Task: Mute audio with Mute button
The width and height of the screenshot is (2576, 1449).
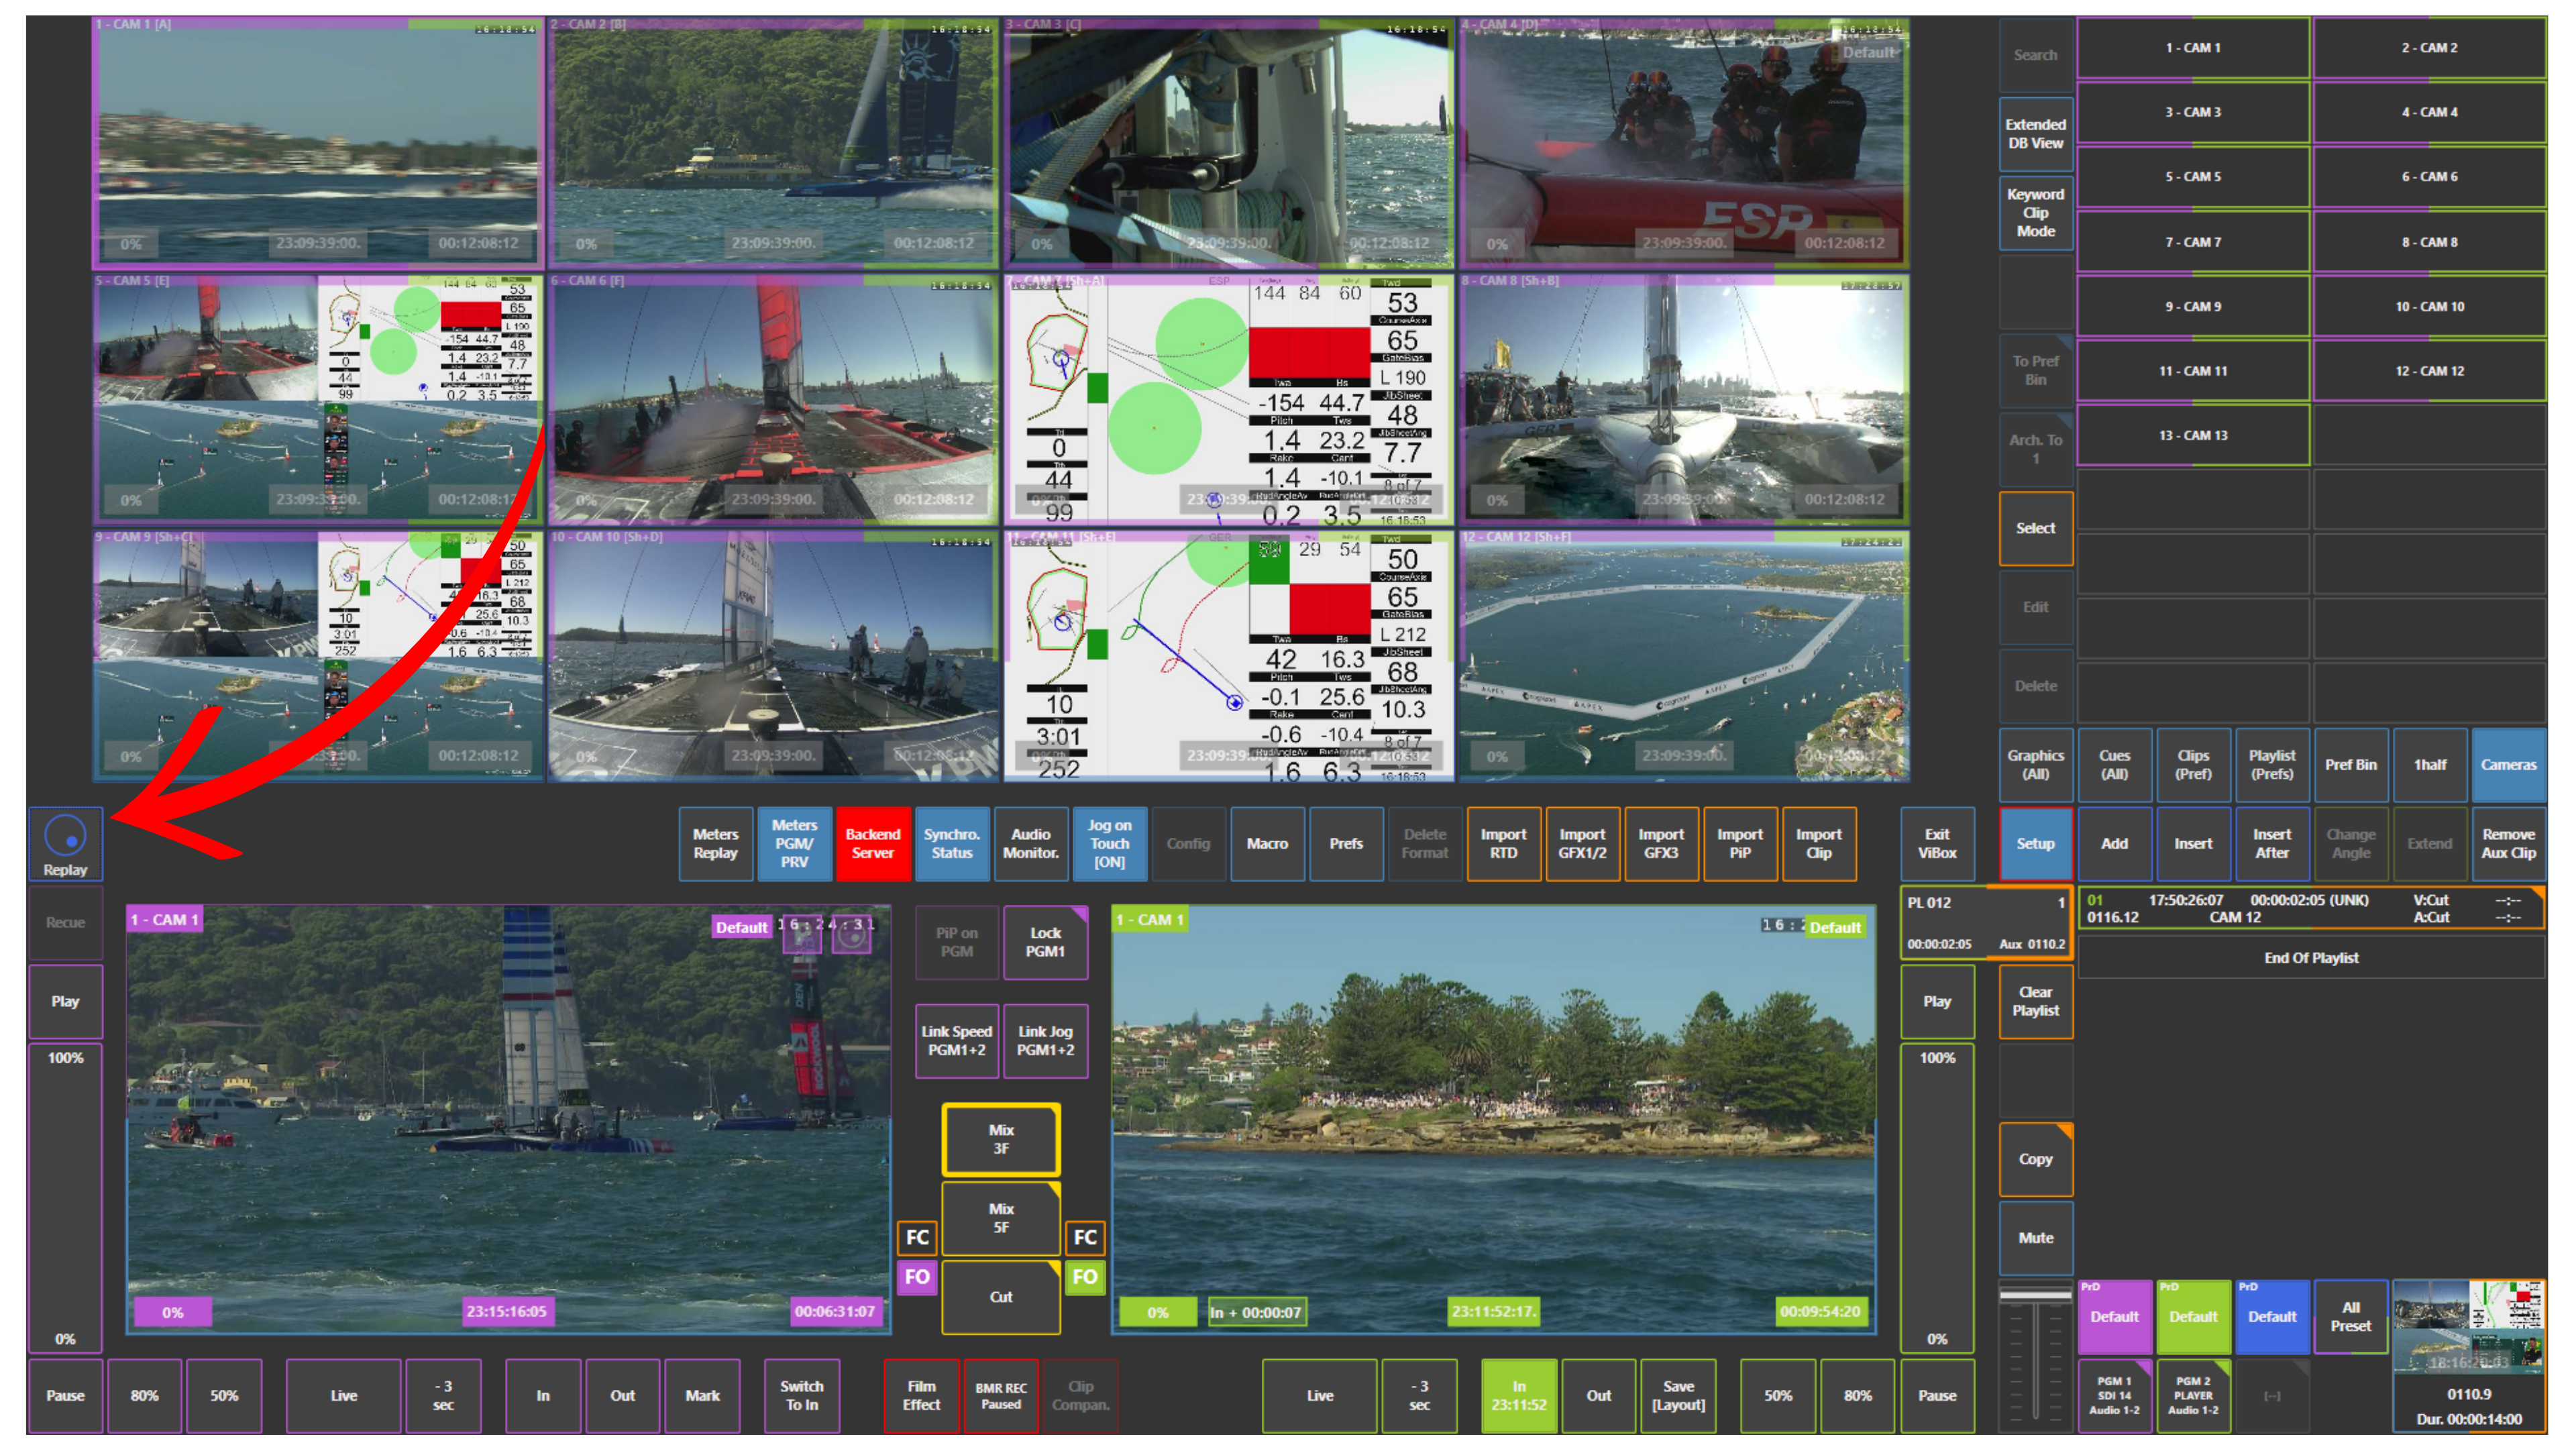Action: pyautogui.click(x=2035, y=1238)
